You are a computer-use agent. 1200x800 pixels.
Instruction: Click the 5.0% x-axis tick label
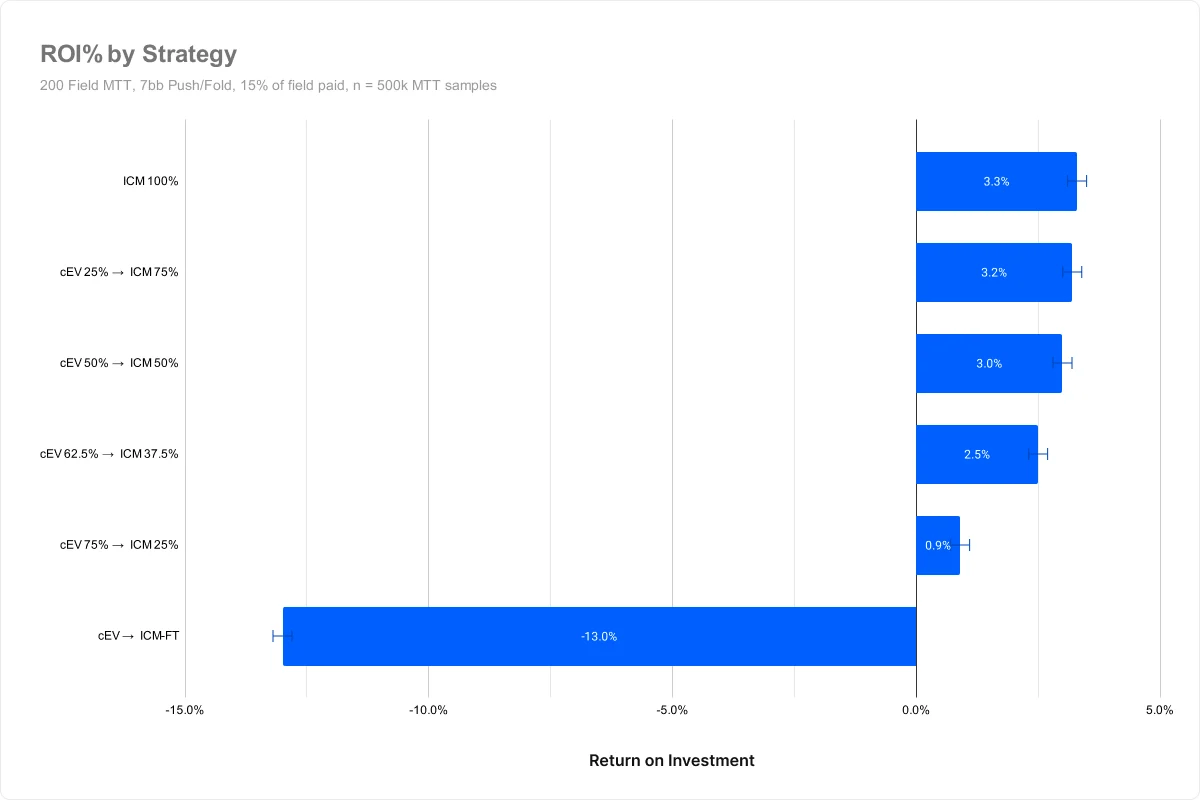click(1160, 710)
